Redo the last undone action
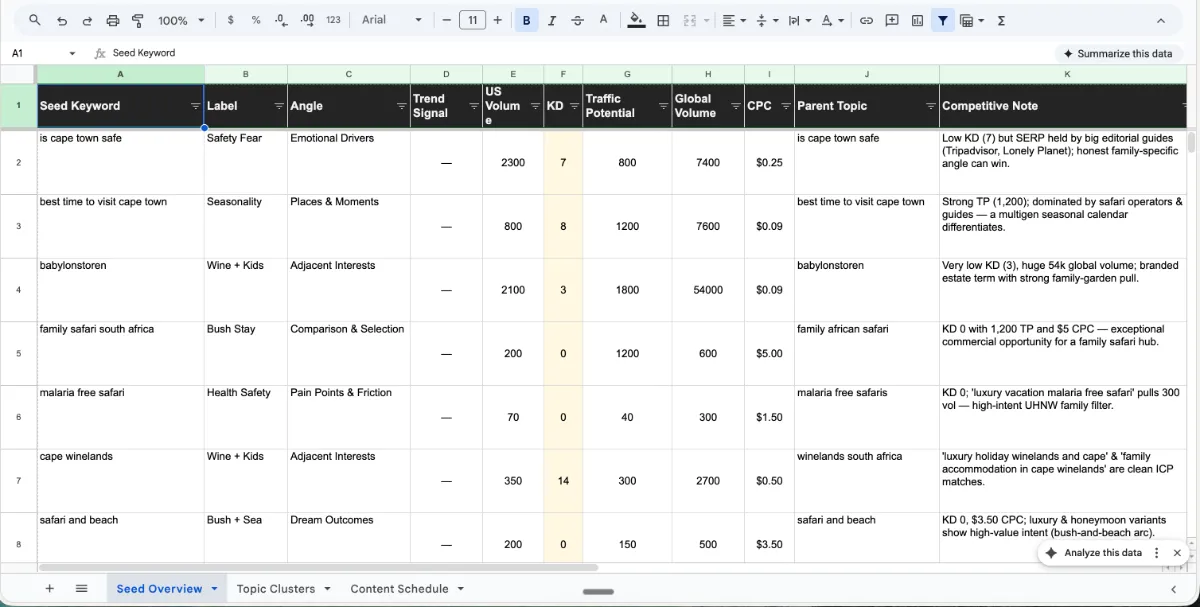Image resolution: width=1200 pixels, height=607 pixels. pos(87,20)
